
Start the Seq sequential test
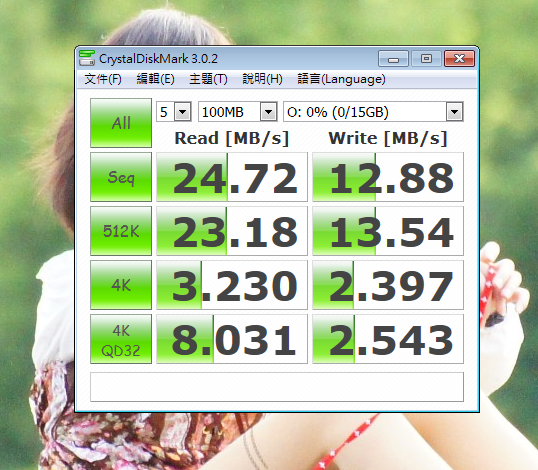point(121,177)
